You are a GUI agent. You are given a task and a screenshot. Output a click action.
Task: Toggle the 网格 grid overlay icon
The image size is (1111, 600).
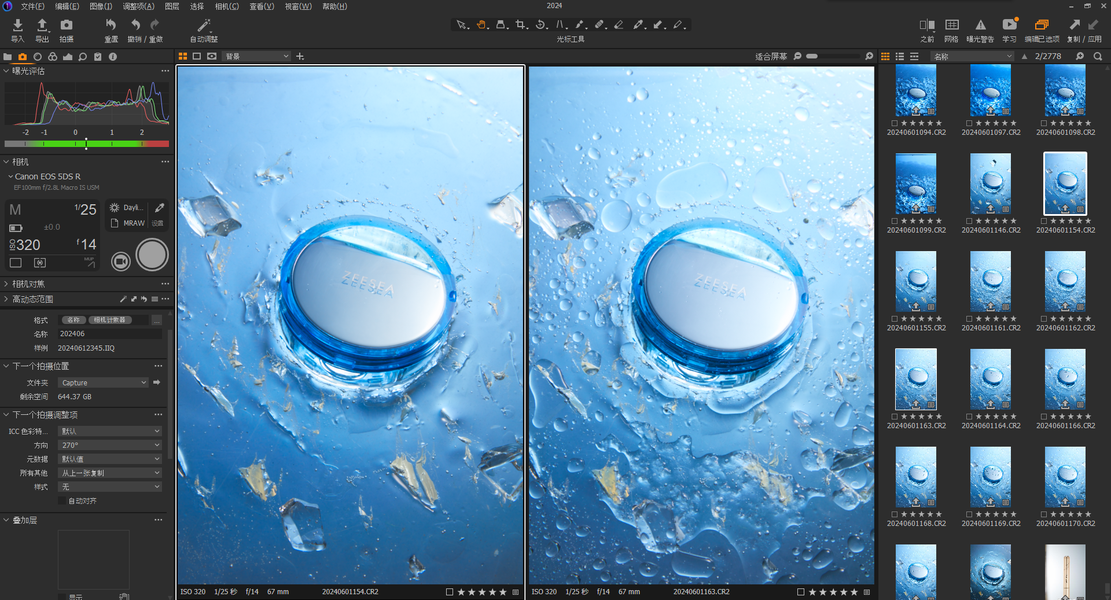coord(952,26)
